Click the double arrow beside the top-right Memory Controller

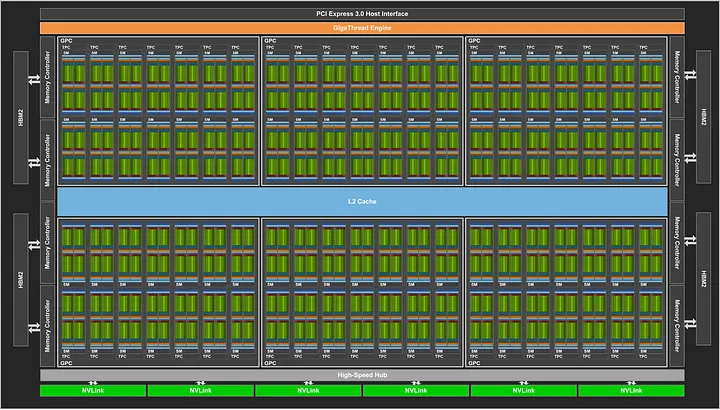click(x=690, y=75)
